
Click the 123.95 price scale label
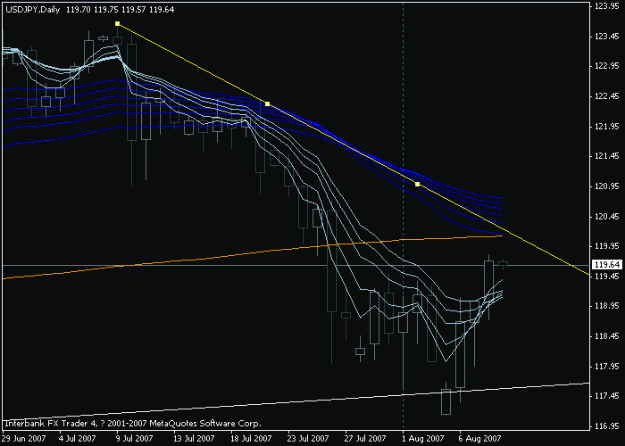(607, 6)
